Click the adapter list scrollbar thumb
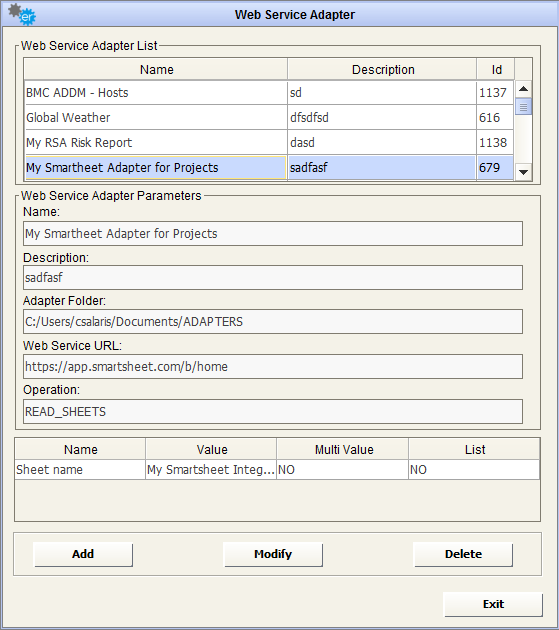 coord(523,106)
